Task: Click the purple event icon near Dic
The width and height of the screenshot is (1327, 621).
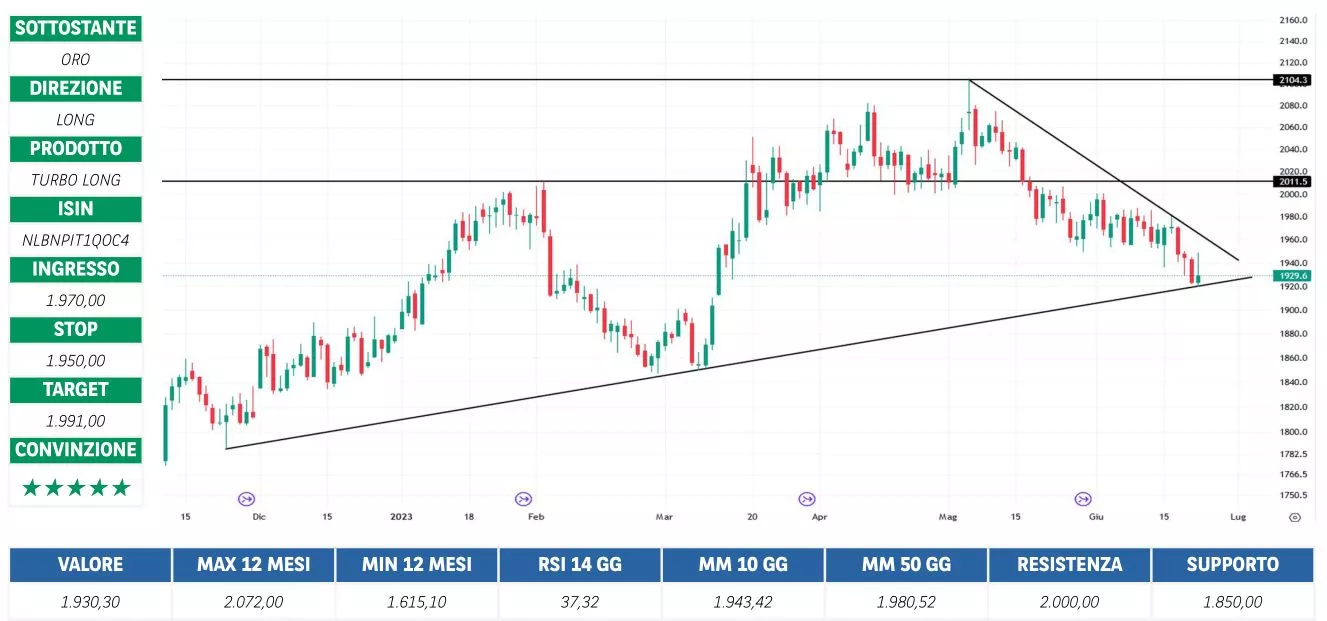Action: pyautogui.click(x=246, y=497)
